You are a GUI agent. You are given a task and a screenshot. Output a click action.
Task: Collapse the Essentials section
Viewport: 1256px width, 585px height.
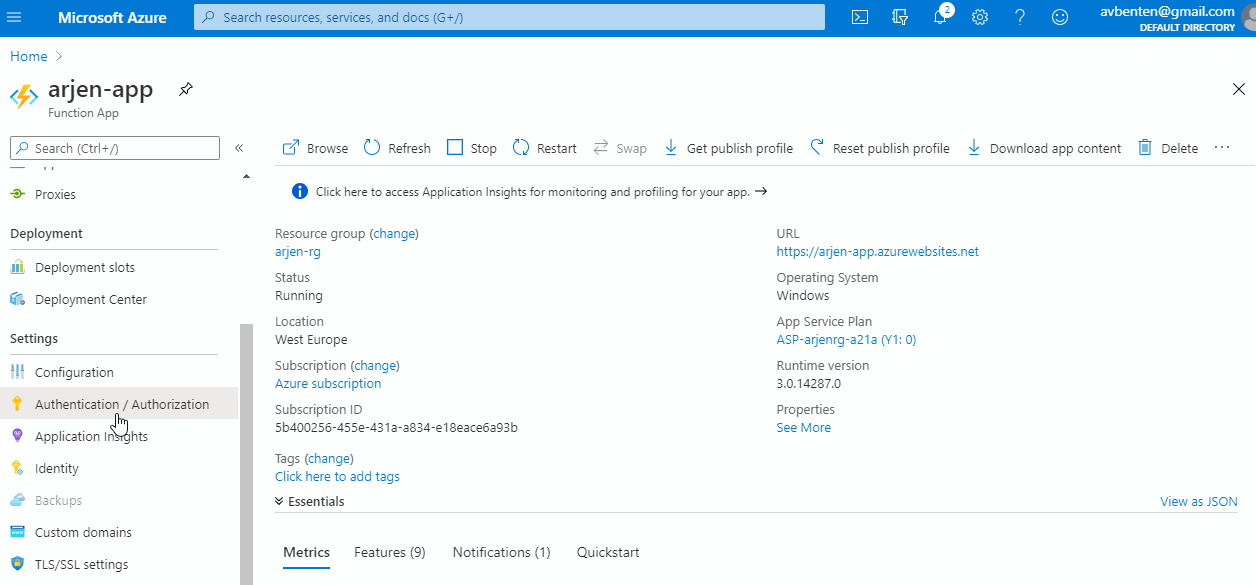[x=310, y=502]
